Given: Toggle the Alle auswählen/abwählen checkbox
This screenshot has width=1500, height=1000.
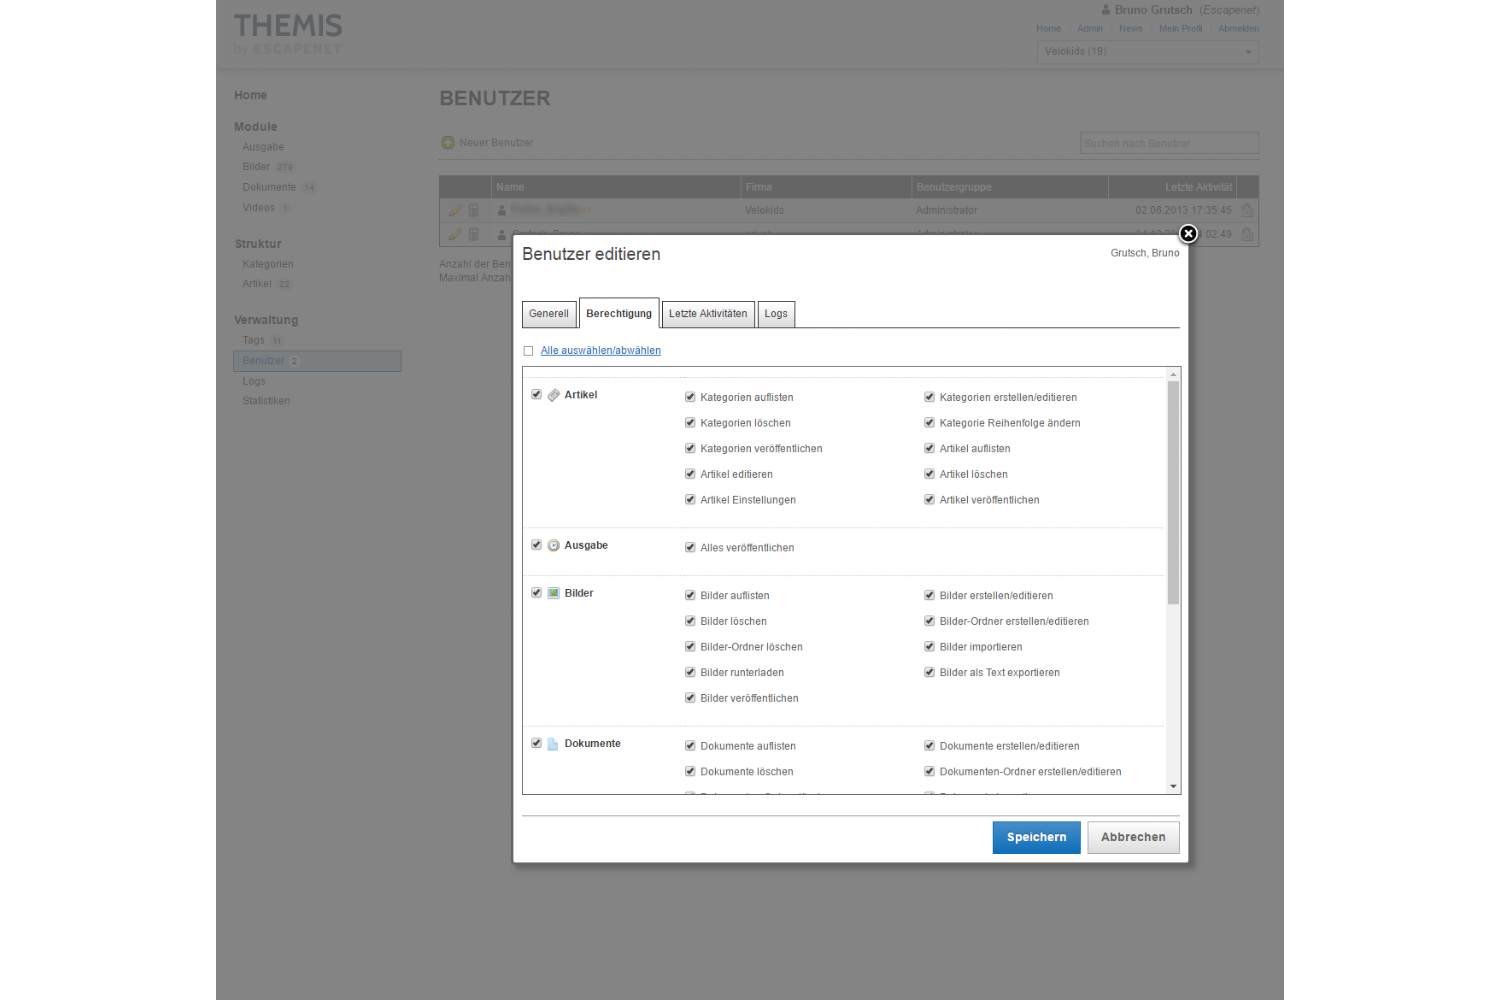Looking at the screenshot, I should [528, 351].
